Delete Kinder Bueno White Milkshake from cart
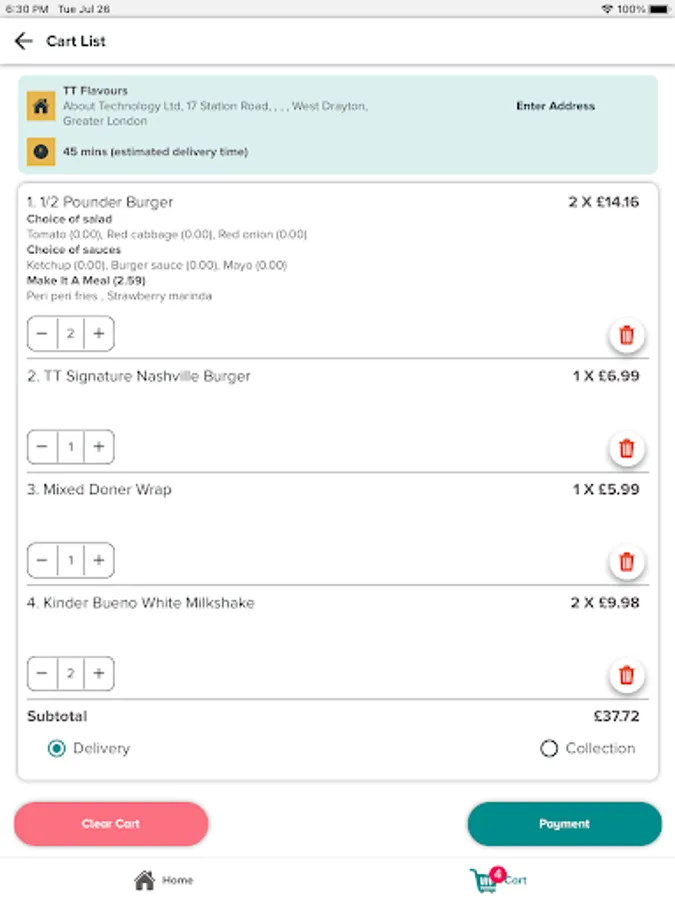The width and height of the screenshot is (675, 900). point(627,675)
